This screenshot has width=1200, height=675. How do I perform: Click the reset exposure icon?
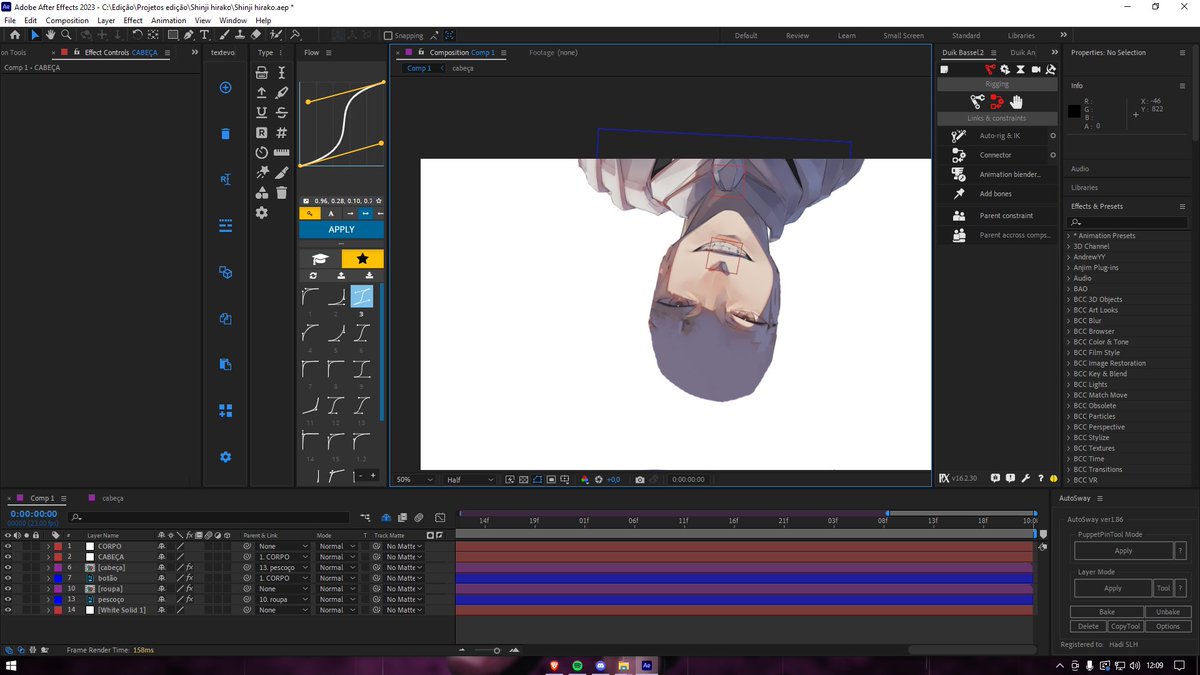coord(598,479)
